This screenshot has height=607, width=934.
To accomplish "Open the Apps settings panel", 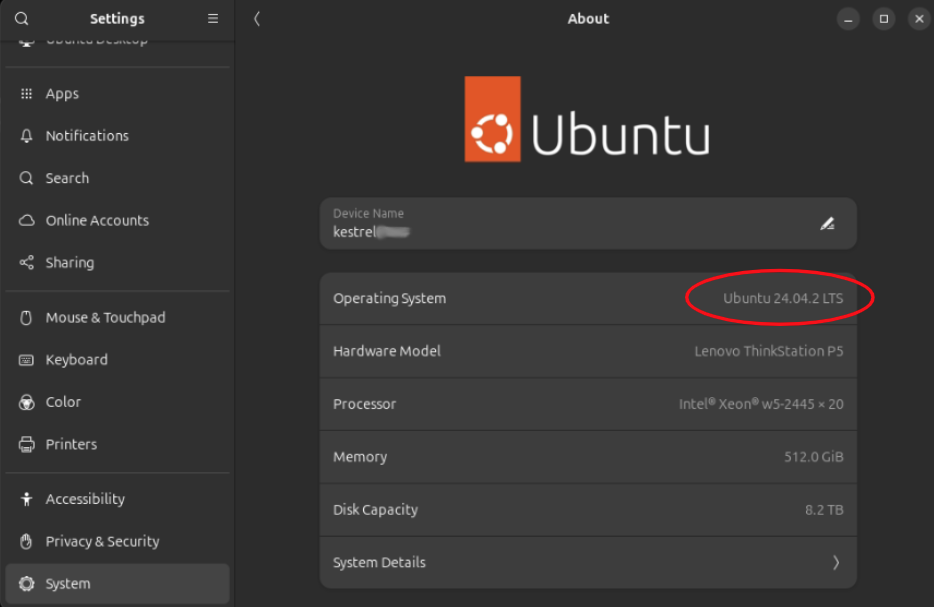I will pos(117,94).
